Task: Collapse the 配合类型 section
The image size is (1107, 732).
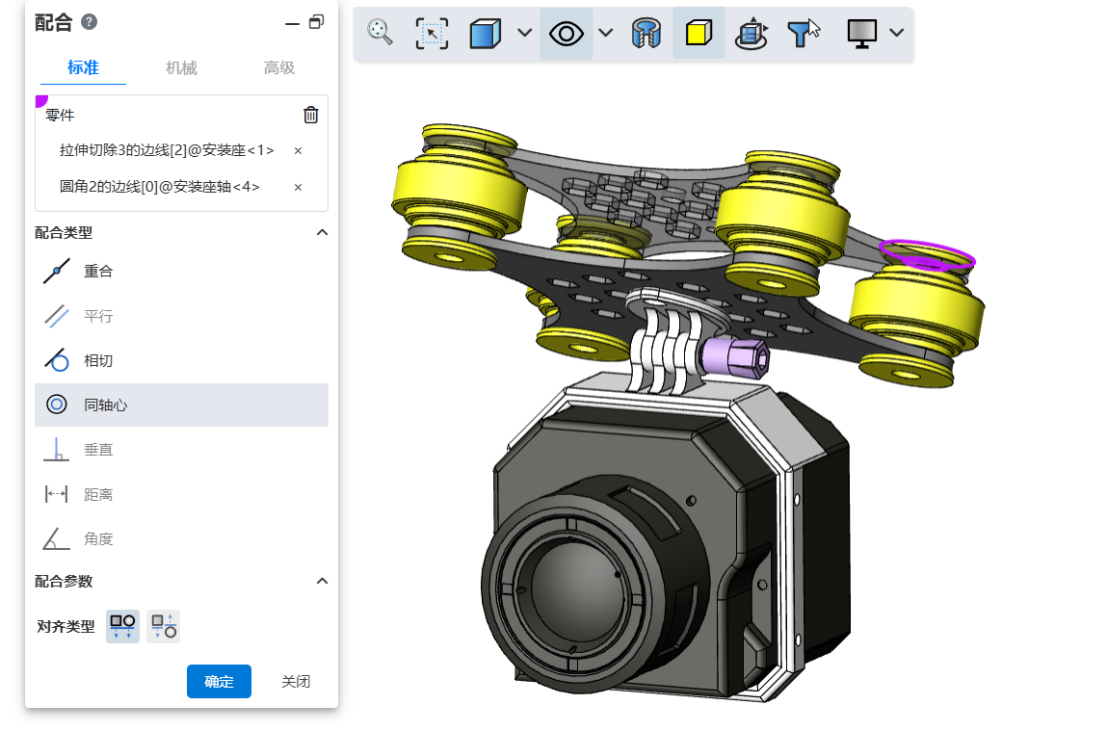Action: click(x=322, y=232)
